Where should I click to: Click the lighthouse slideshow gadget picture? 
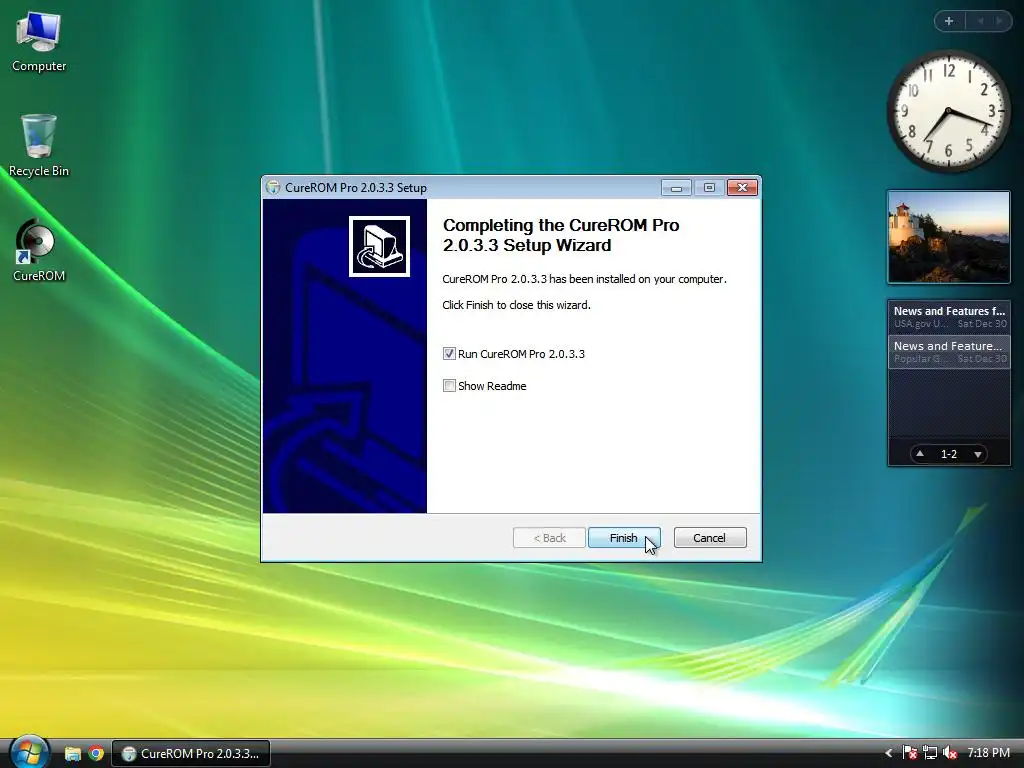coord(949,237)
